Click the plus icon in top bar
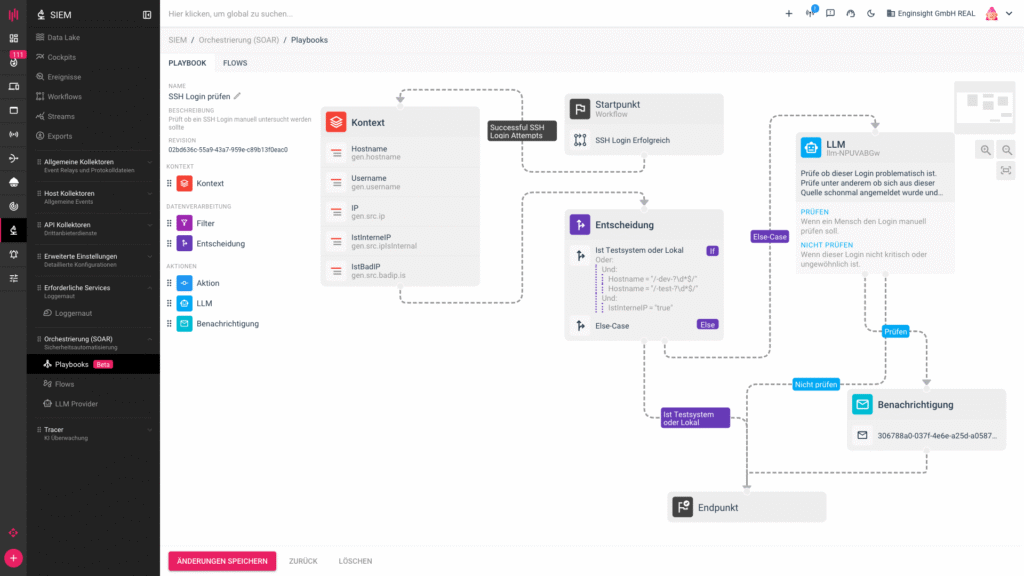The image size is (1024, 576). (788, 14)
